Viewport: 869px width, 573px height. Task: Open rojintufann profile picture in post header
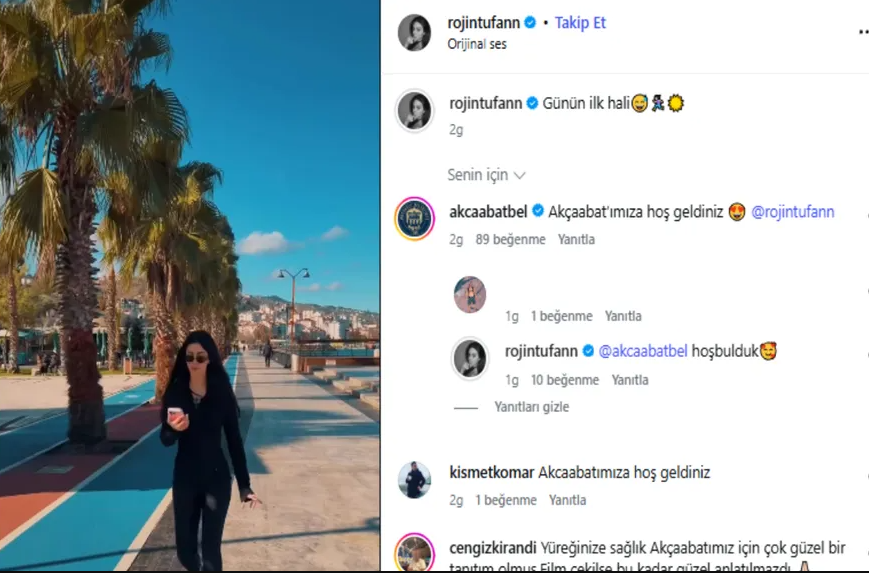pos(414,33)
